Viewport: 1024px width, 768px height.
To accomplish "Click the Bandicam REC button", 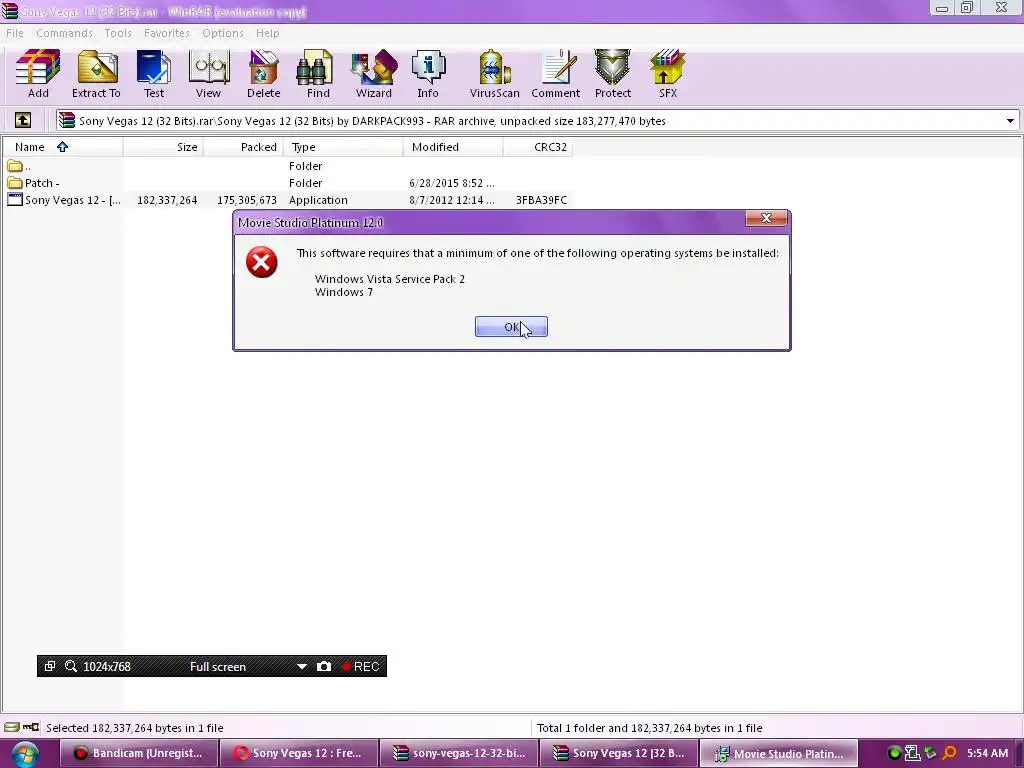I will pos(360,666).
